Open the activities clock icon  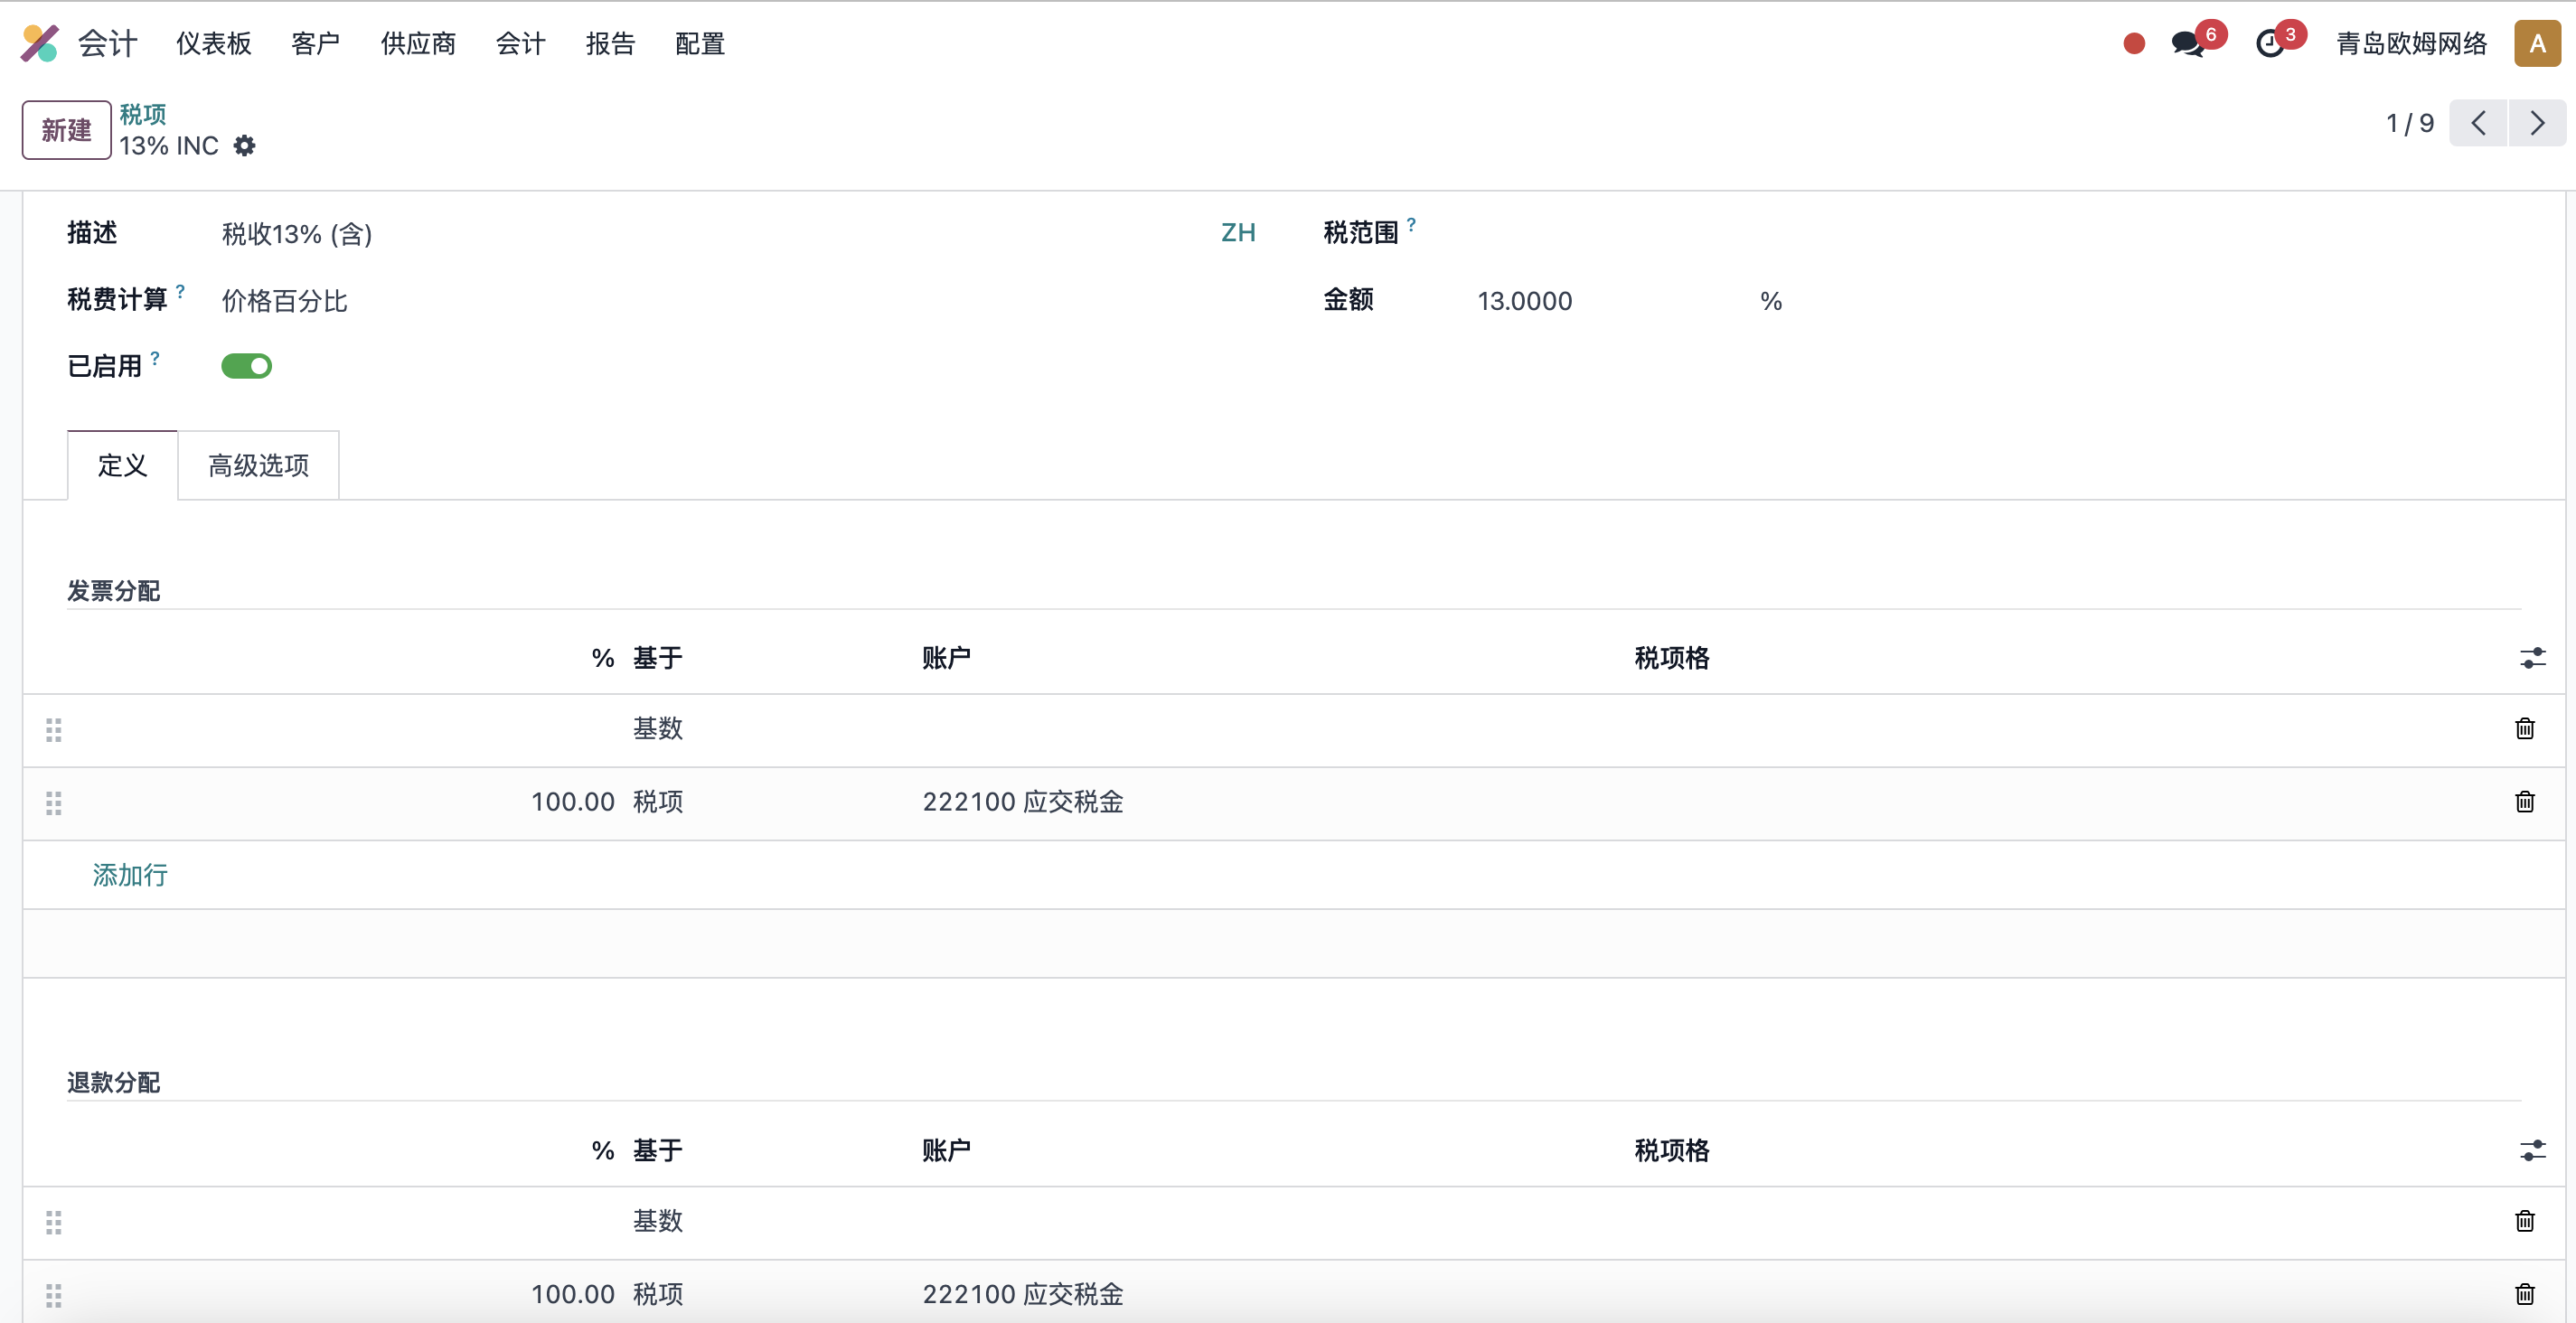pos(2270,44)
